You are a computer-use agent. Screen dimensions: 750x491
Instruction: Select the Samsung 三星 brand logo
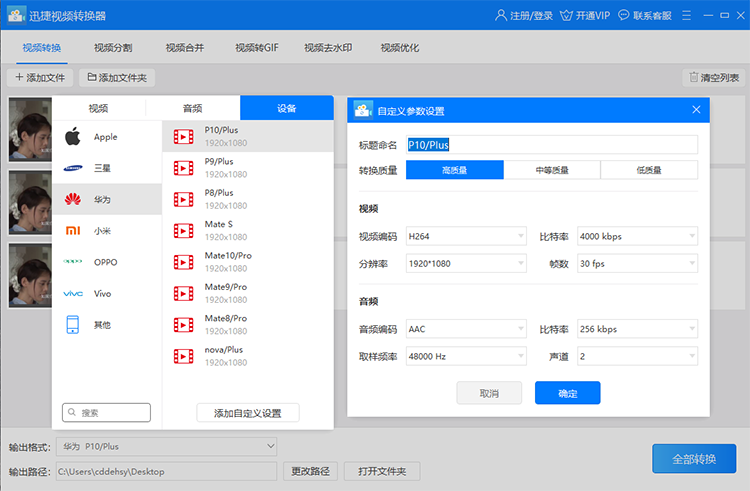73,168
